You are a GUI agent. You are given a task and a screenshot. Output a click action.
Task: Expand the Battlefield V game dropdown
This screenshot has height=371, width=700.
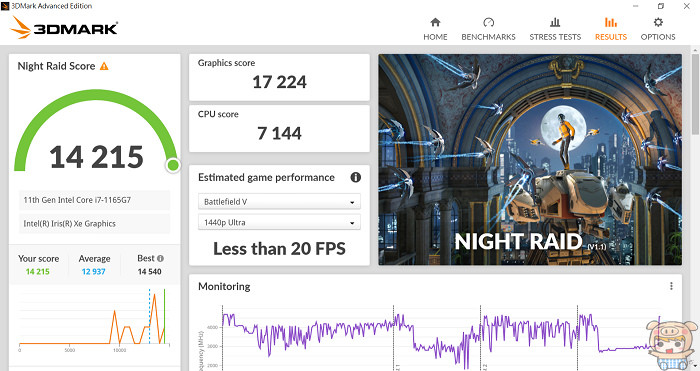[279, 202]
